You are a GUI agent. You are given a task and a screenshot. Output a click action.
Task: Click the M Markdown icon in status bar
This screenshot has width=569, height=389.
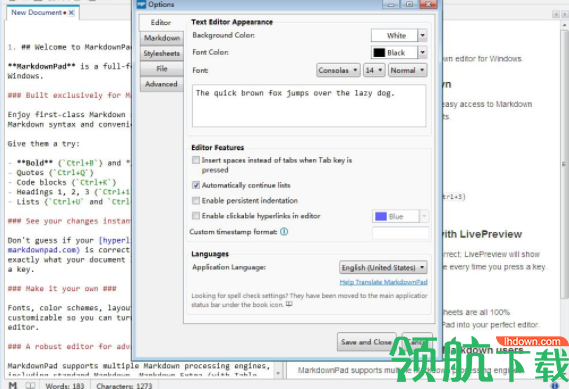pyautogui.click(x=13, y=385)
